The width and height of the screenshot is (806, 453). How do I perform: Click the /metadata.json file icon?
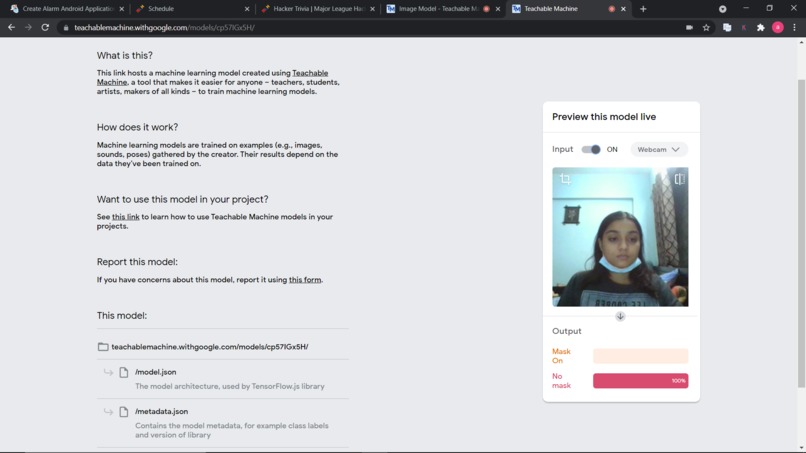pos(123,412)
